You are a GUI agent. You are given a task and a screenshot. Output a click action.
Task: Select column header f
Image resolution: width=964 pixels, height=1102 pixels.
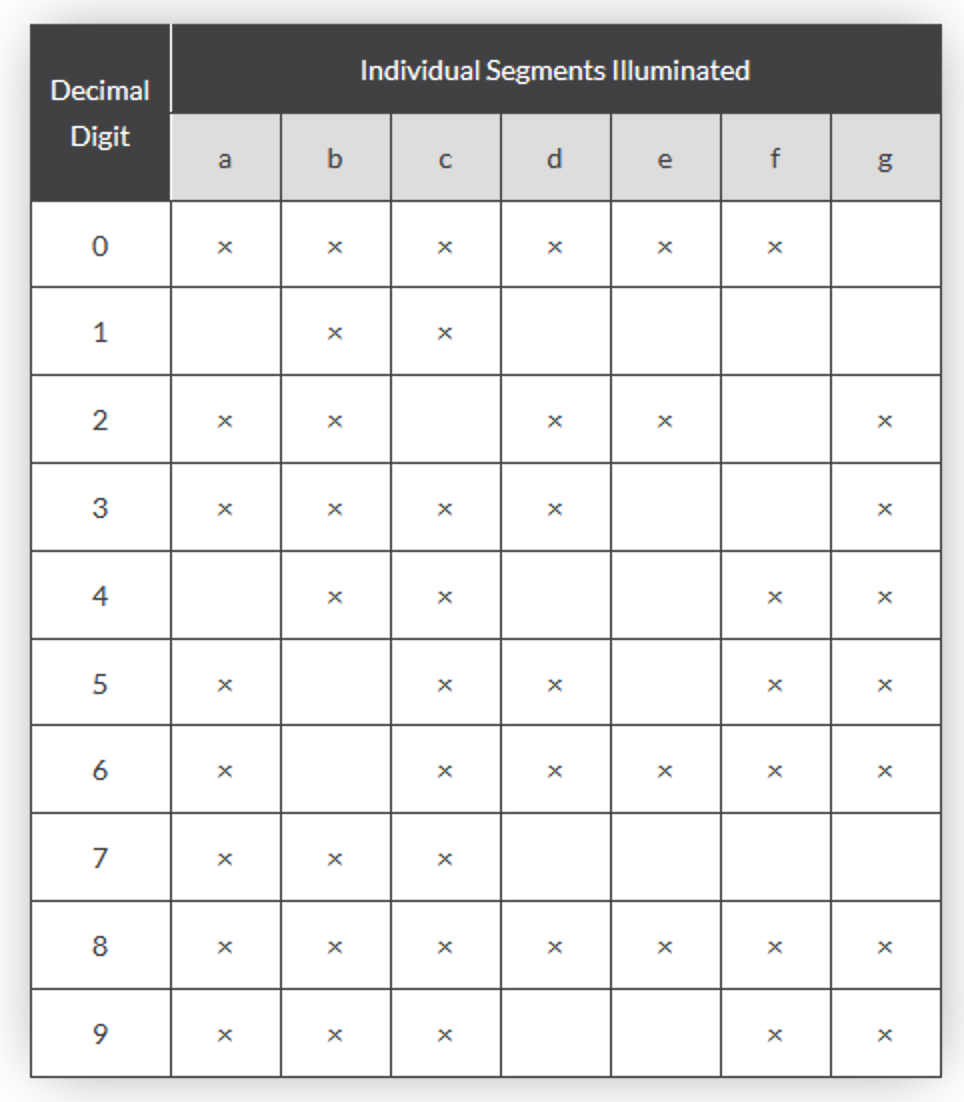click(x=775, y=158)
